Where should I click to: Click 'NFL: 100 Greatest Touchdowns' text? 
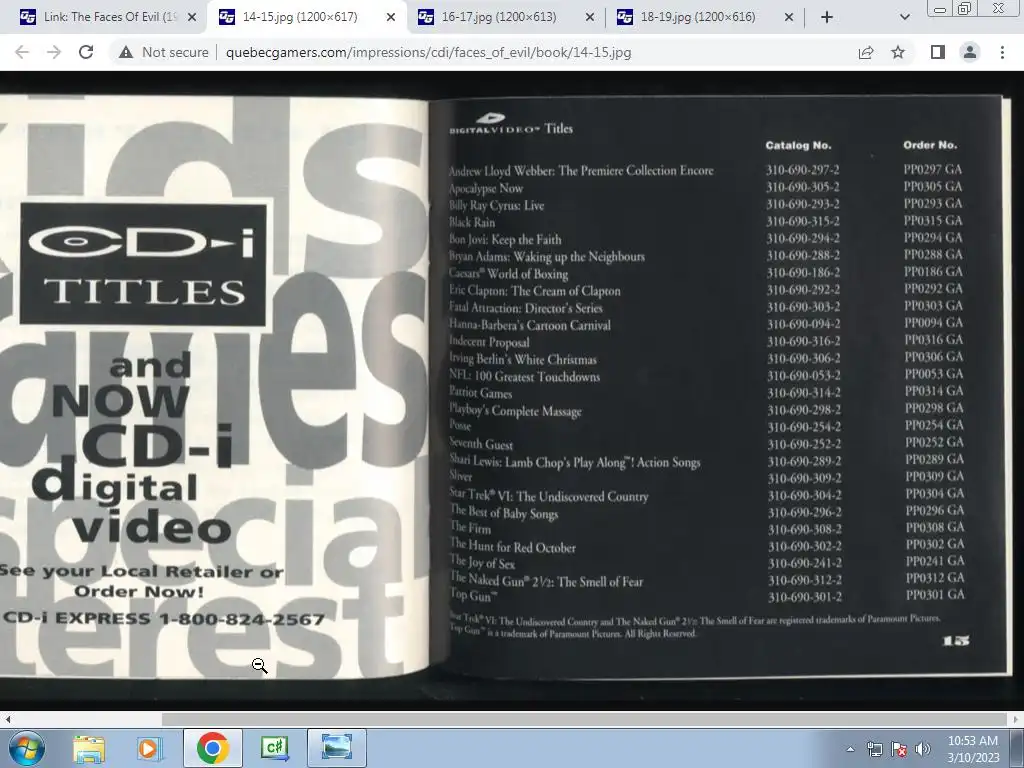click(524, 376)
